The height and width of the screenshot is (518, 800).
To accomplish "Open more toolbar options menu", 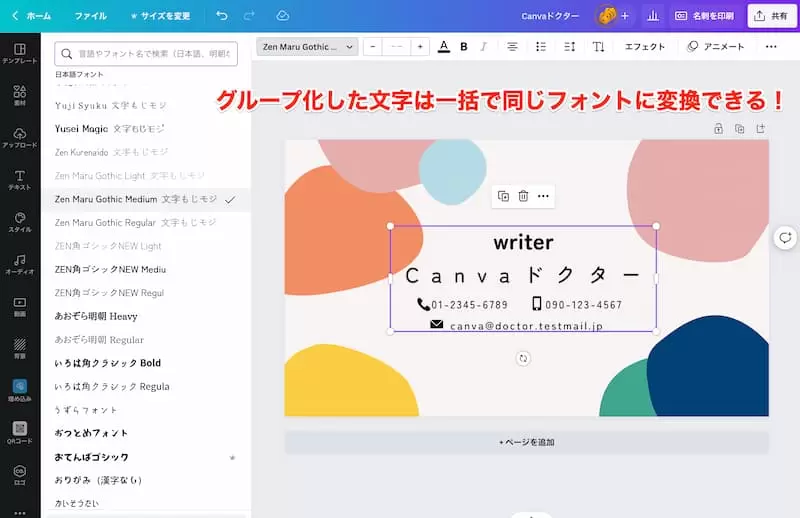I will 771,47.
